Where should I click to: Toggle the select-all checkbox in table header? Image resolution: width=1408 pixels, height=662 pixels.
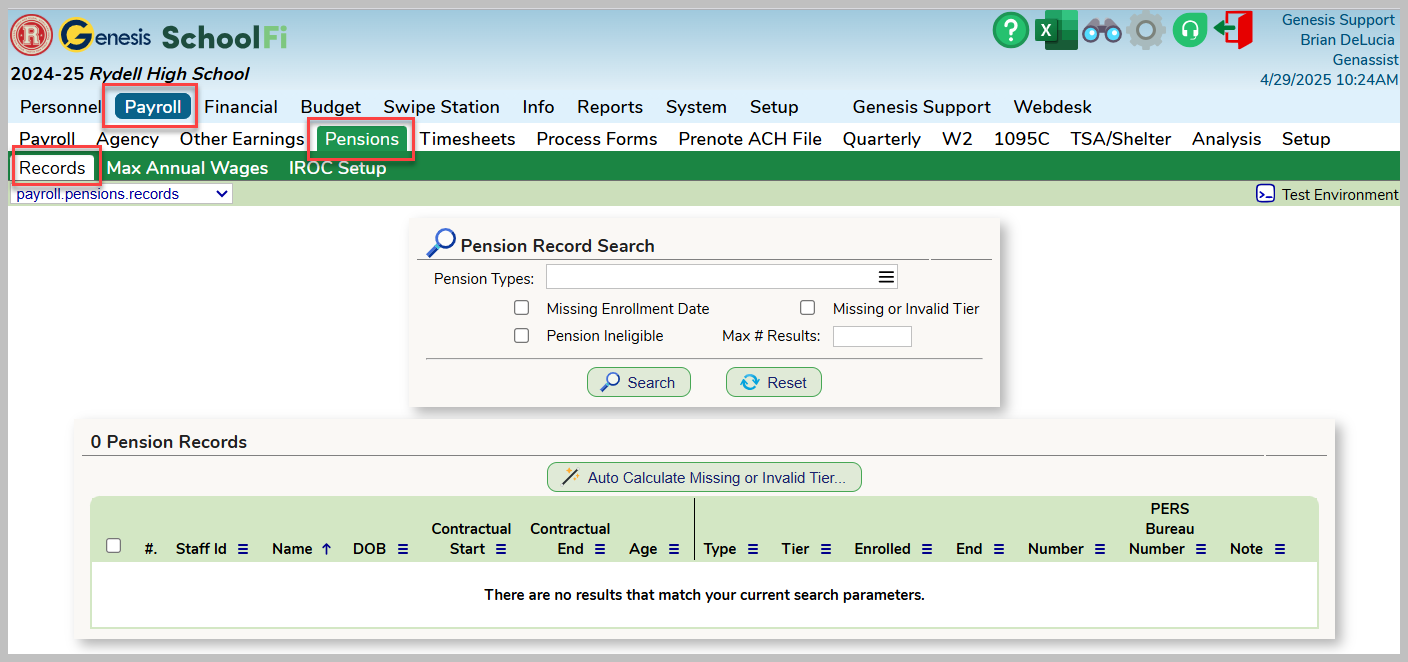click(x=114, y=545)
